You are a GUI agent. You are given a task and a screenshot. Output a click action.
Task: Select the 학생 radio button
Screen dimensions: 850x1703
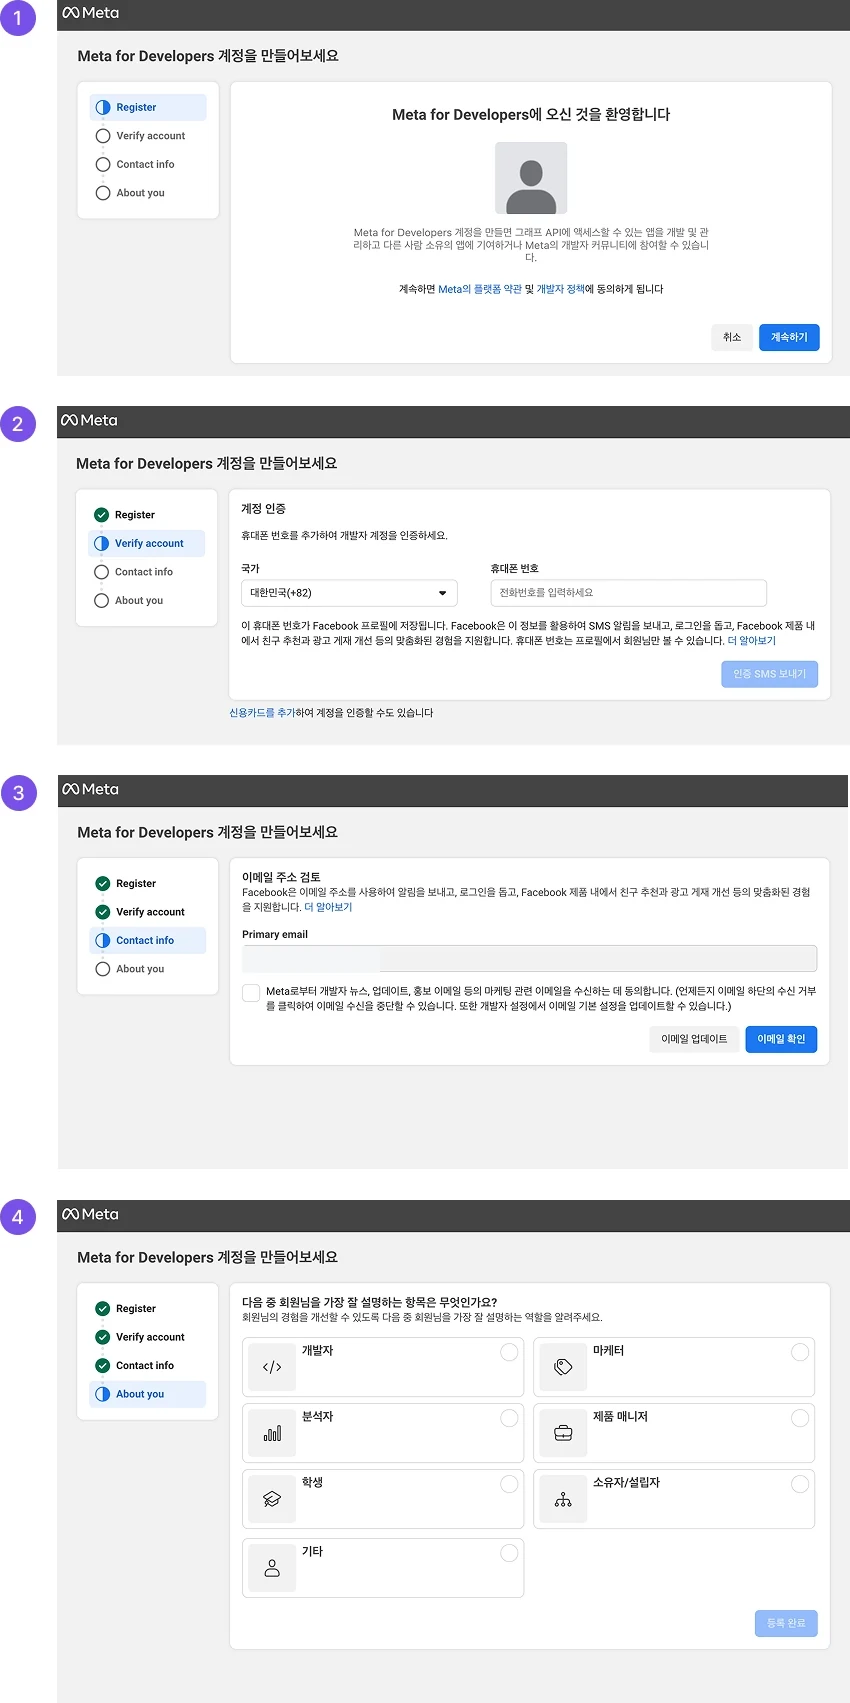click(x=509, y=1484)
